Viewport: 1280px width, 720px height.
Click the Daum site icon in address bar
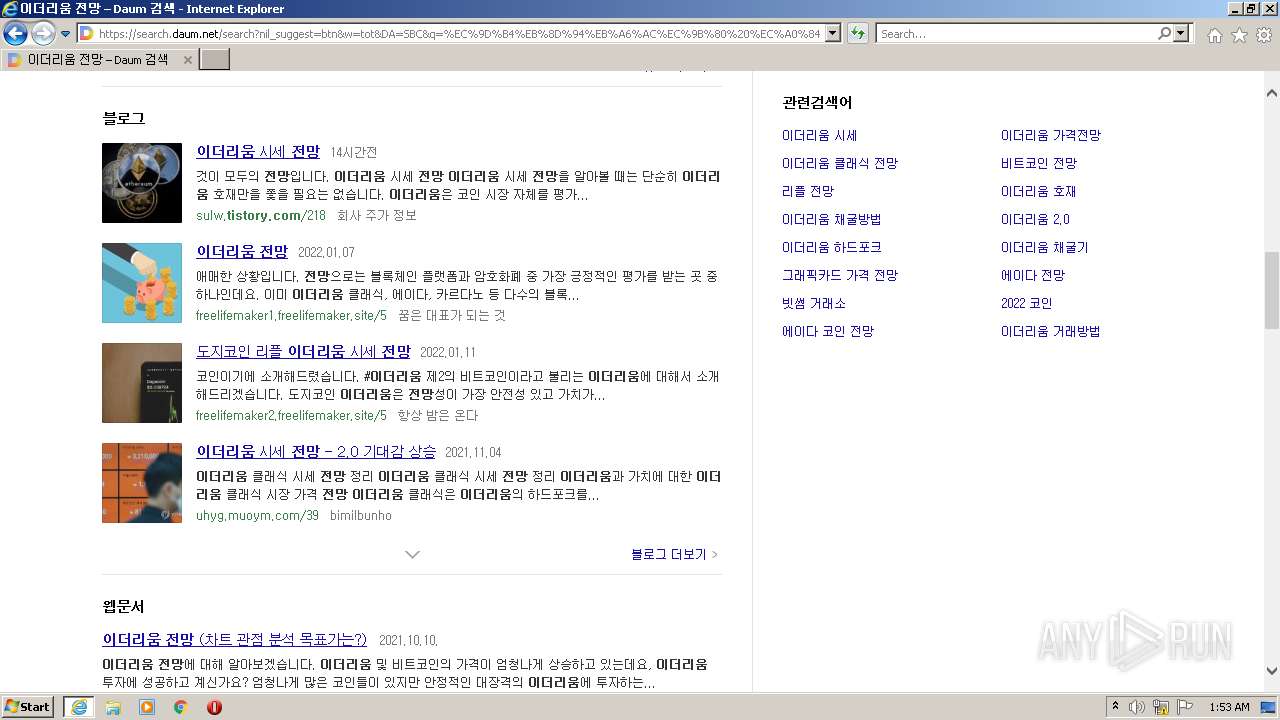pos(87,34)
